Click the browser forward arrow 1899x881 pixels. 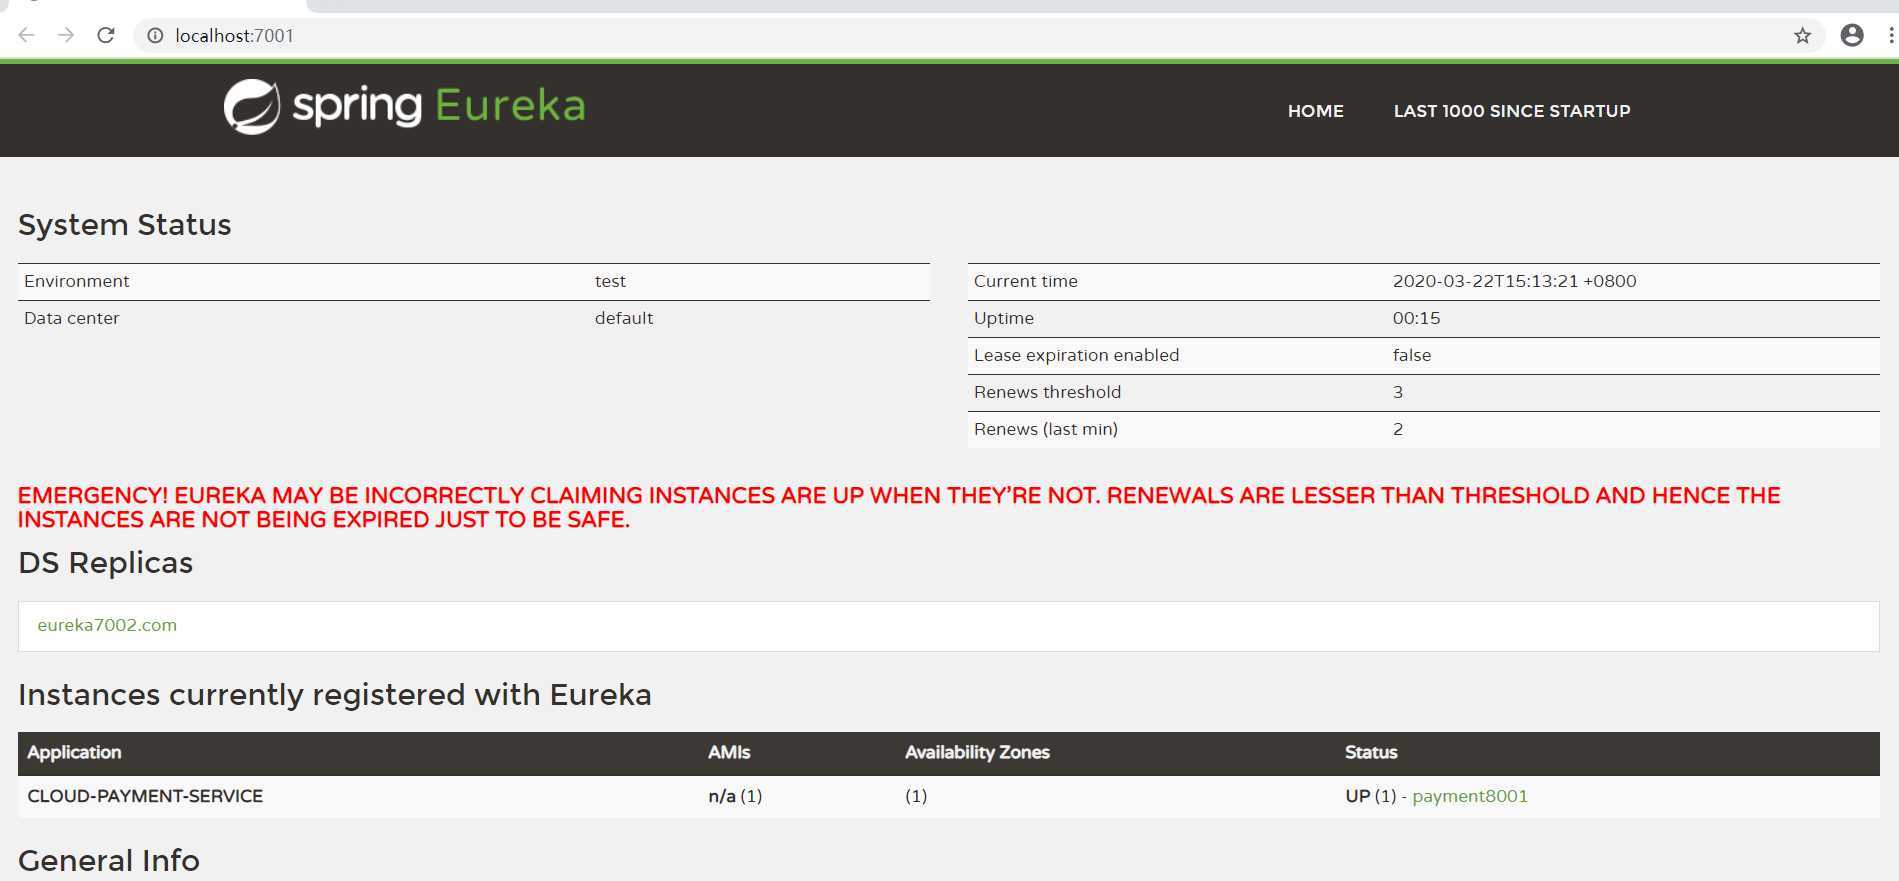pos(66,35)
